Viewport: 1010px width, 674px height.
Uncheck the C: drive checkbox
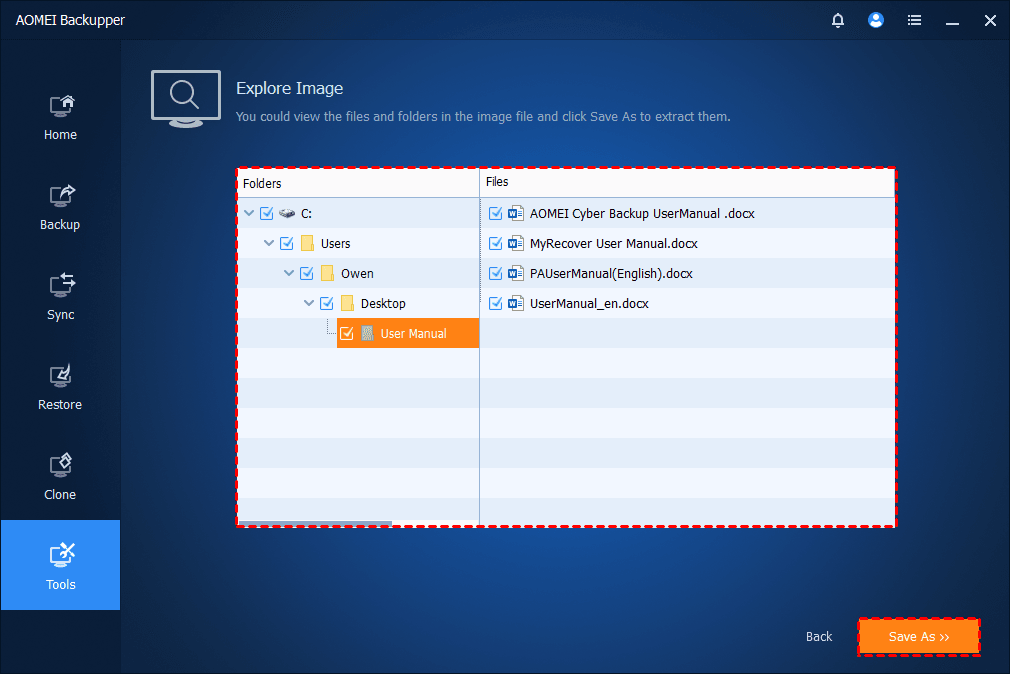pyautogui.click(x=267, y=213)
